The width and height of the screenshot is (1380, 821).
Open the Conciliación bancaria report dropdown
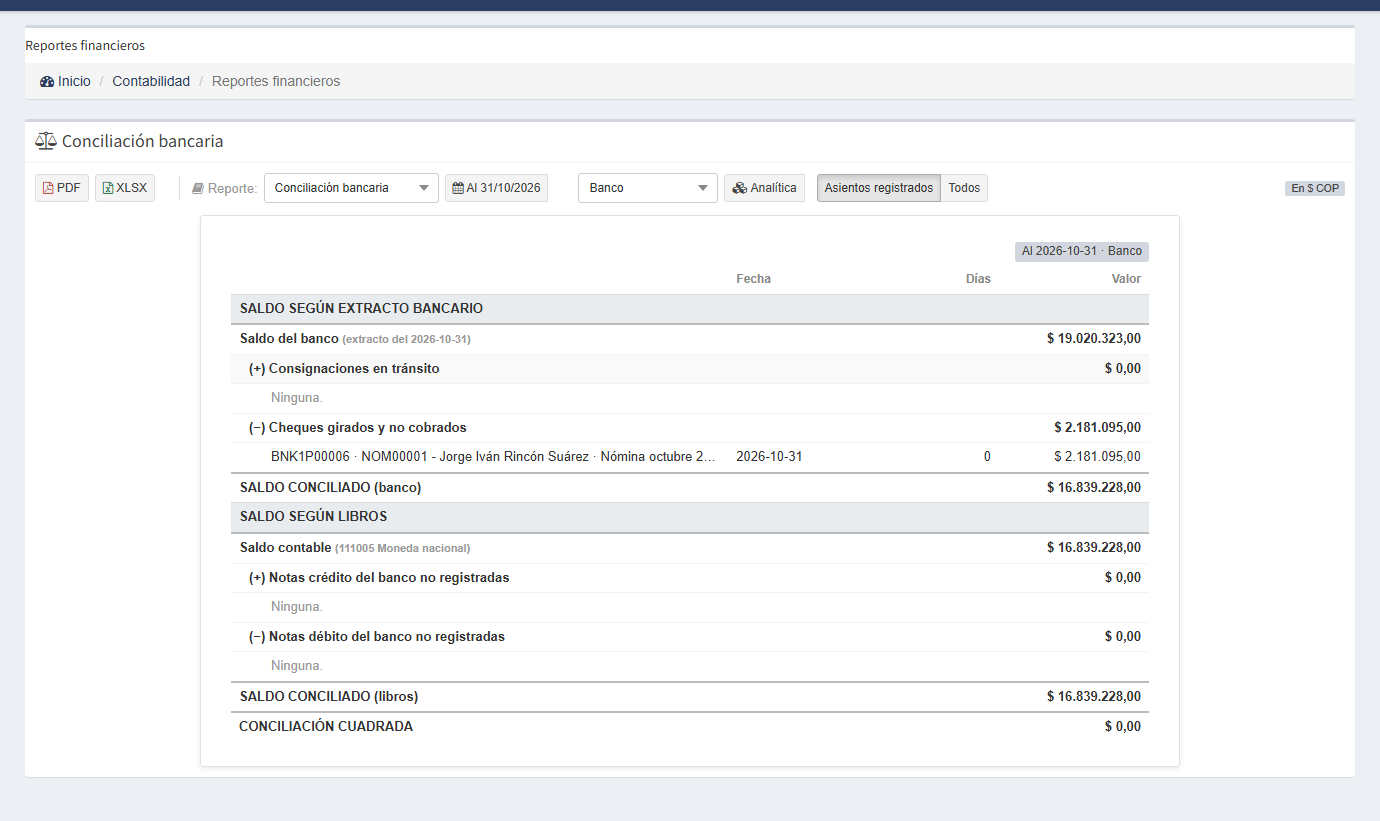pyautogui.click(x=351, y=188)
